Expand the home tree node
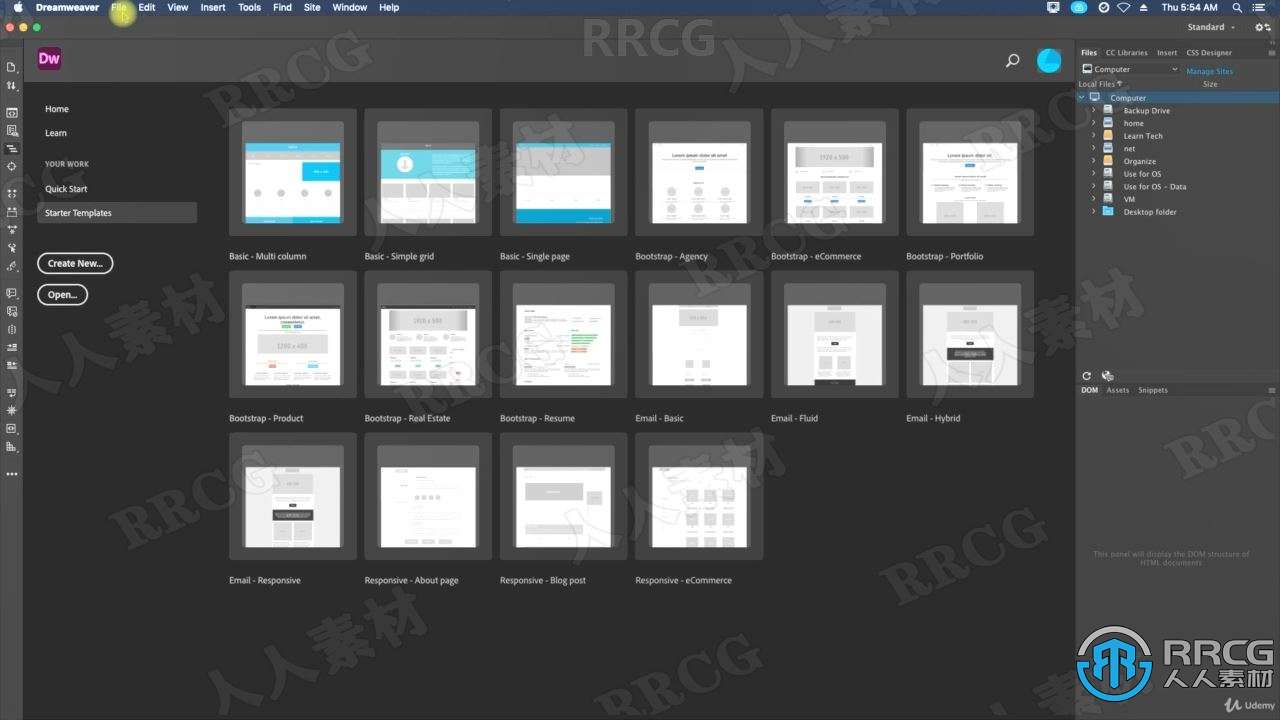The height and width of the screenshot is (720, 1280). click(1093, 123)
